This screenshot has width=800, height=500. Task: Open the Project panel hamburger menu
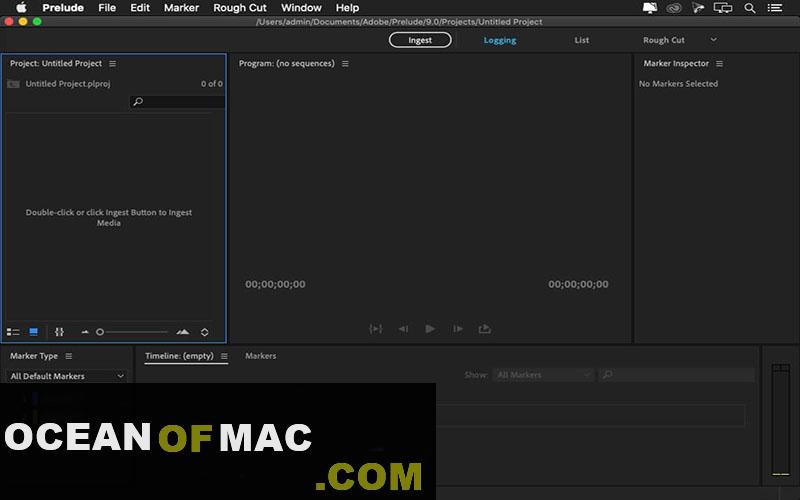[x=112, y=64]
